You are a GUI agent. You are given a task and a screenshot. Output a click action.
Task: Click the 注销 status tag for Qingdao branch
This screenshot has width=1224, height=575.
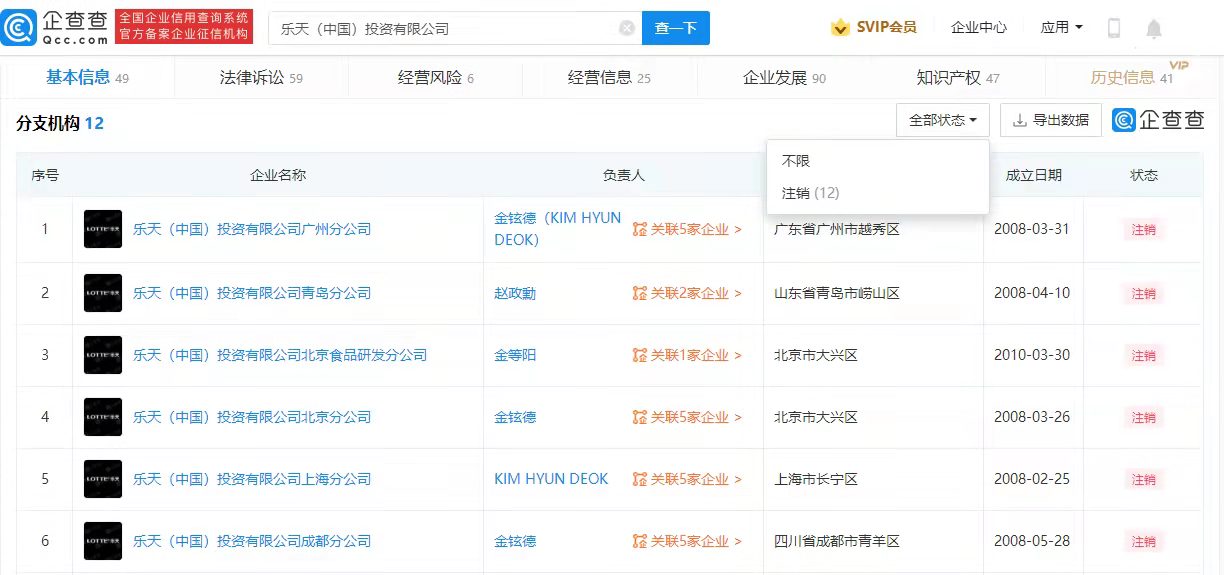tap(1144, 293)
